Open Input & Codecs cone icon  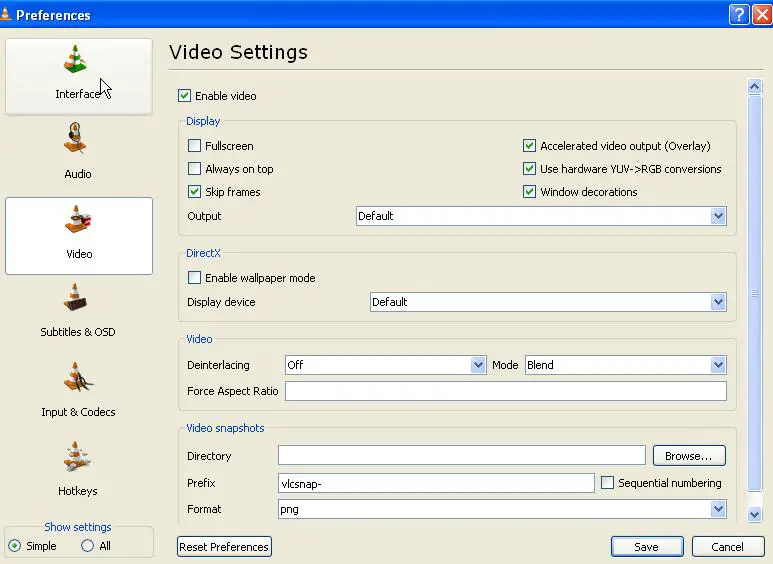(77, 377)
